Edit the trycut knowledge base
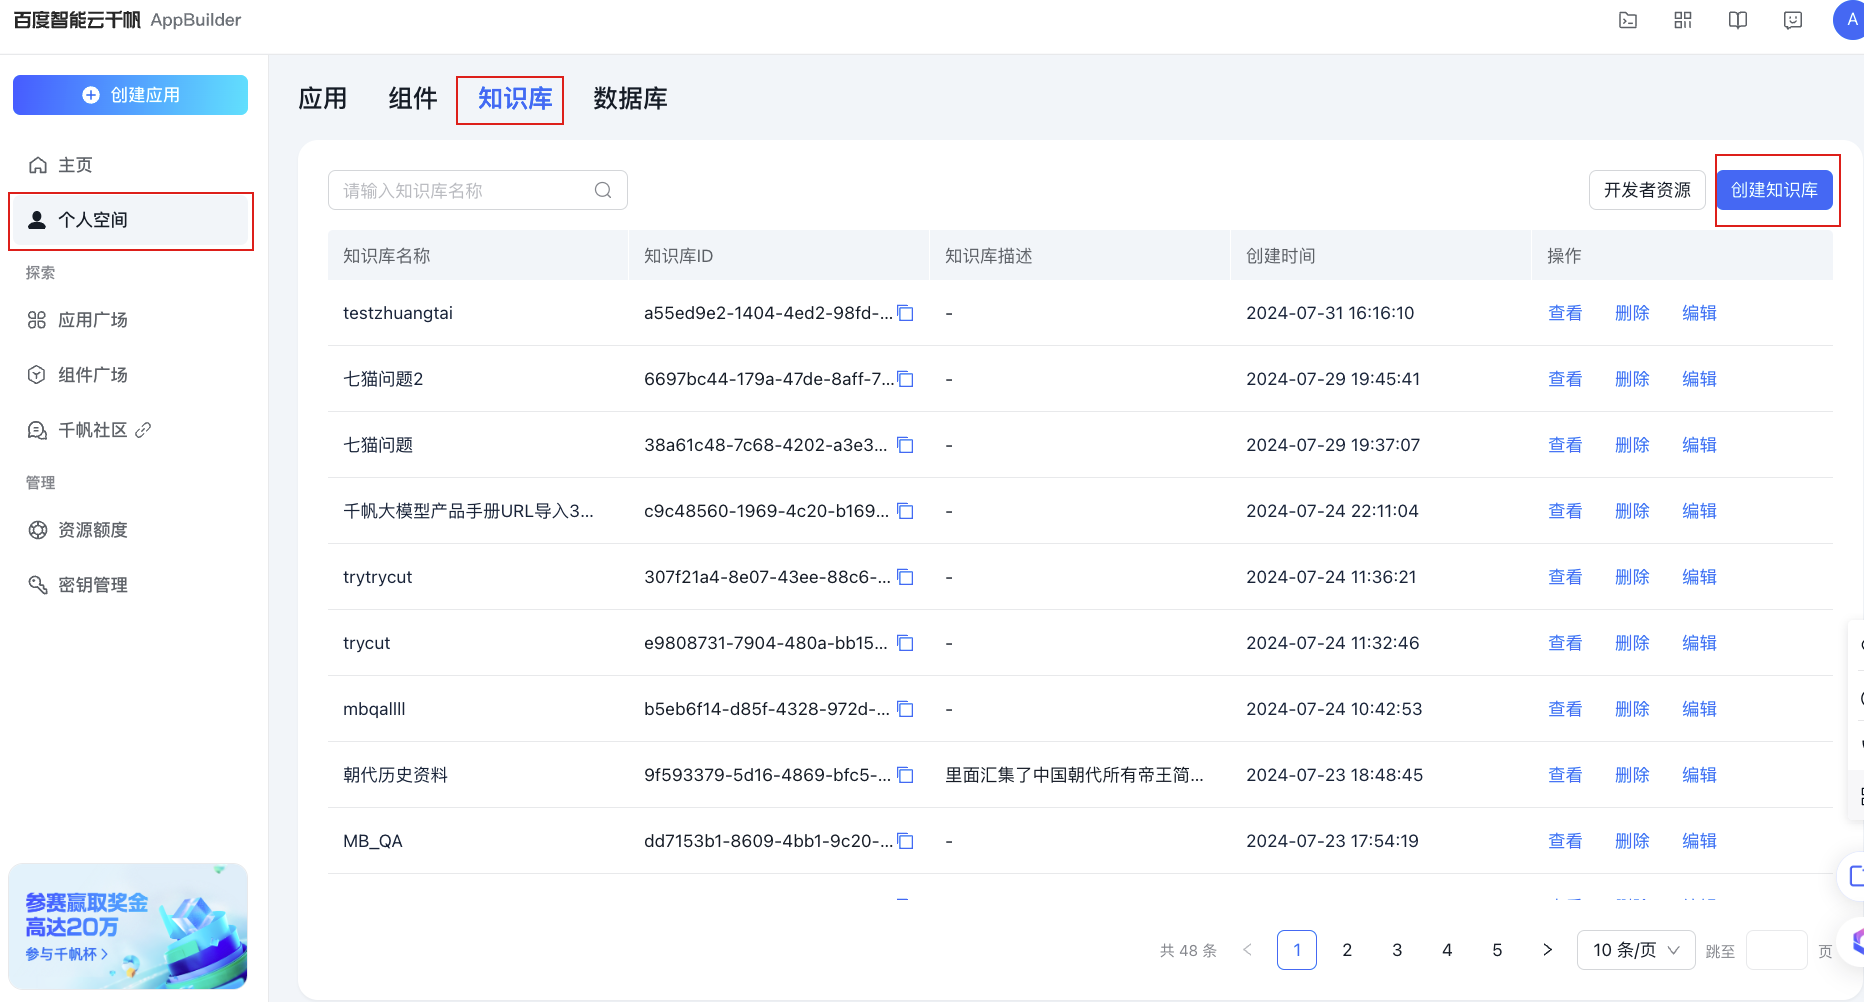Screen dimensions: 1864x1002 (1699, 643)
